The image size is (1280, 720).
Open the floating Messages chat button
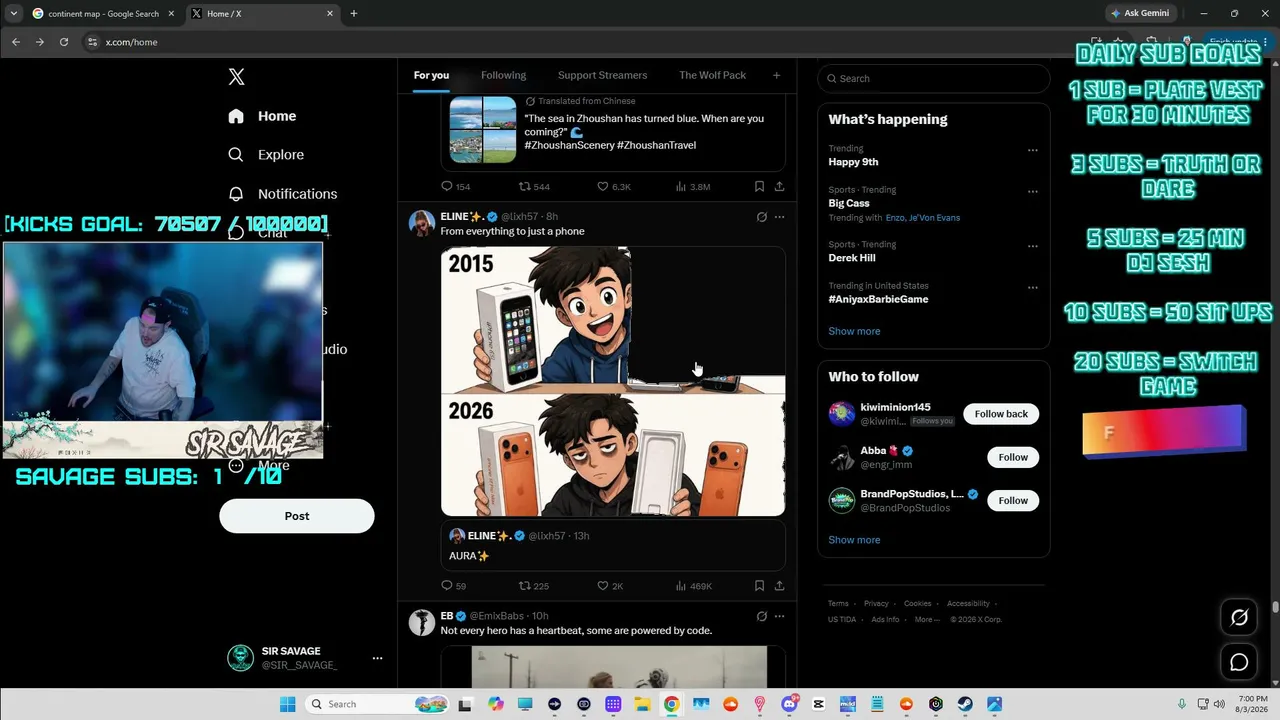[x=1239, y=662]
